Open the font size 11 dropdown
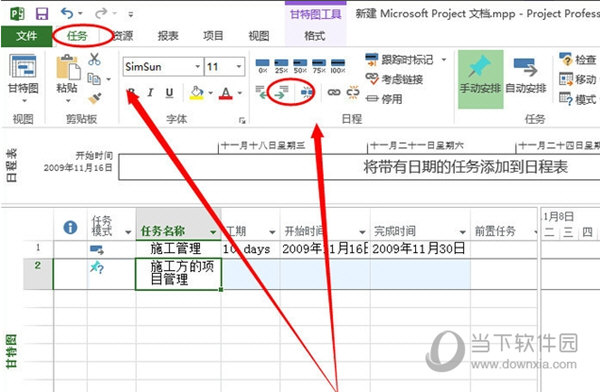This screenshot has height=392, width=600. pos(239,67)
